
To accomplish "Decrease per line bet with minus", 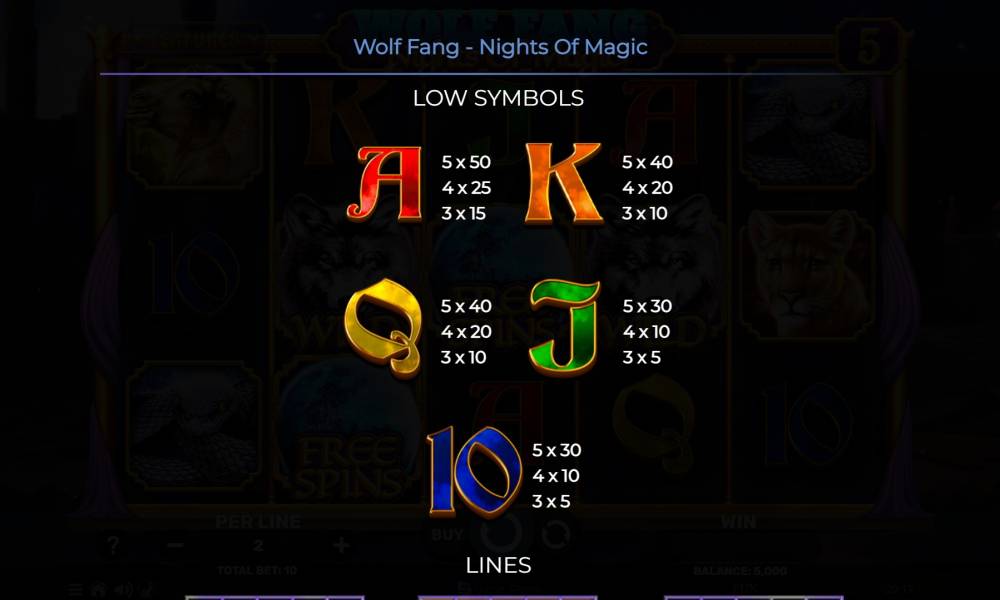I will (176, 545).
